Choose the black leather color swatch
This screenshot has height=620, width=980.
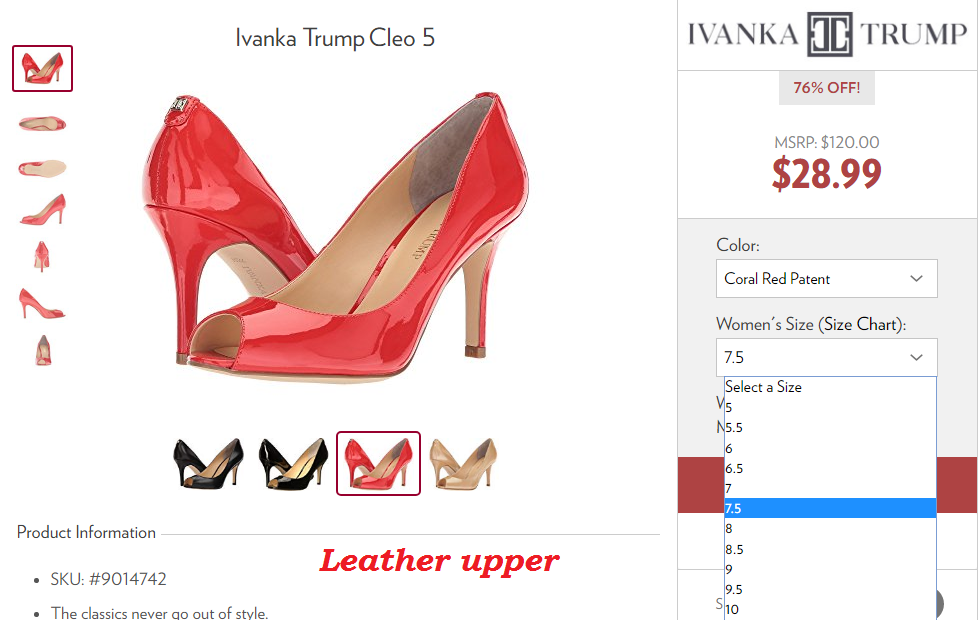[208, 463]
